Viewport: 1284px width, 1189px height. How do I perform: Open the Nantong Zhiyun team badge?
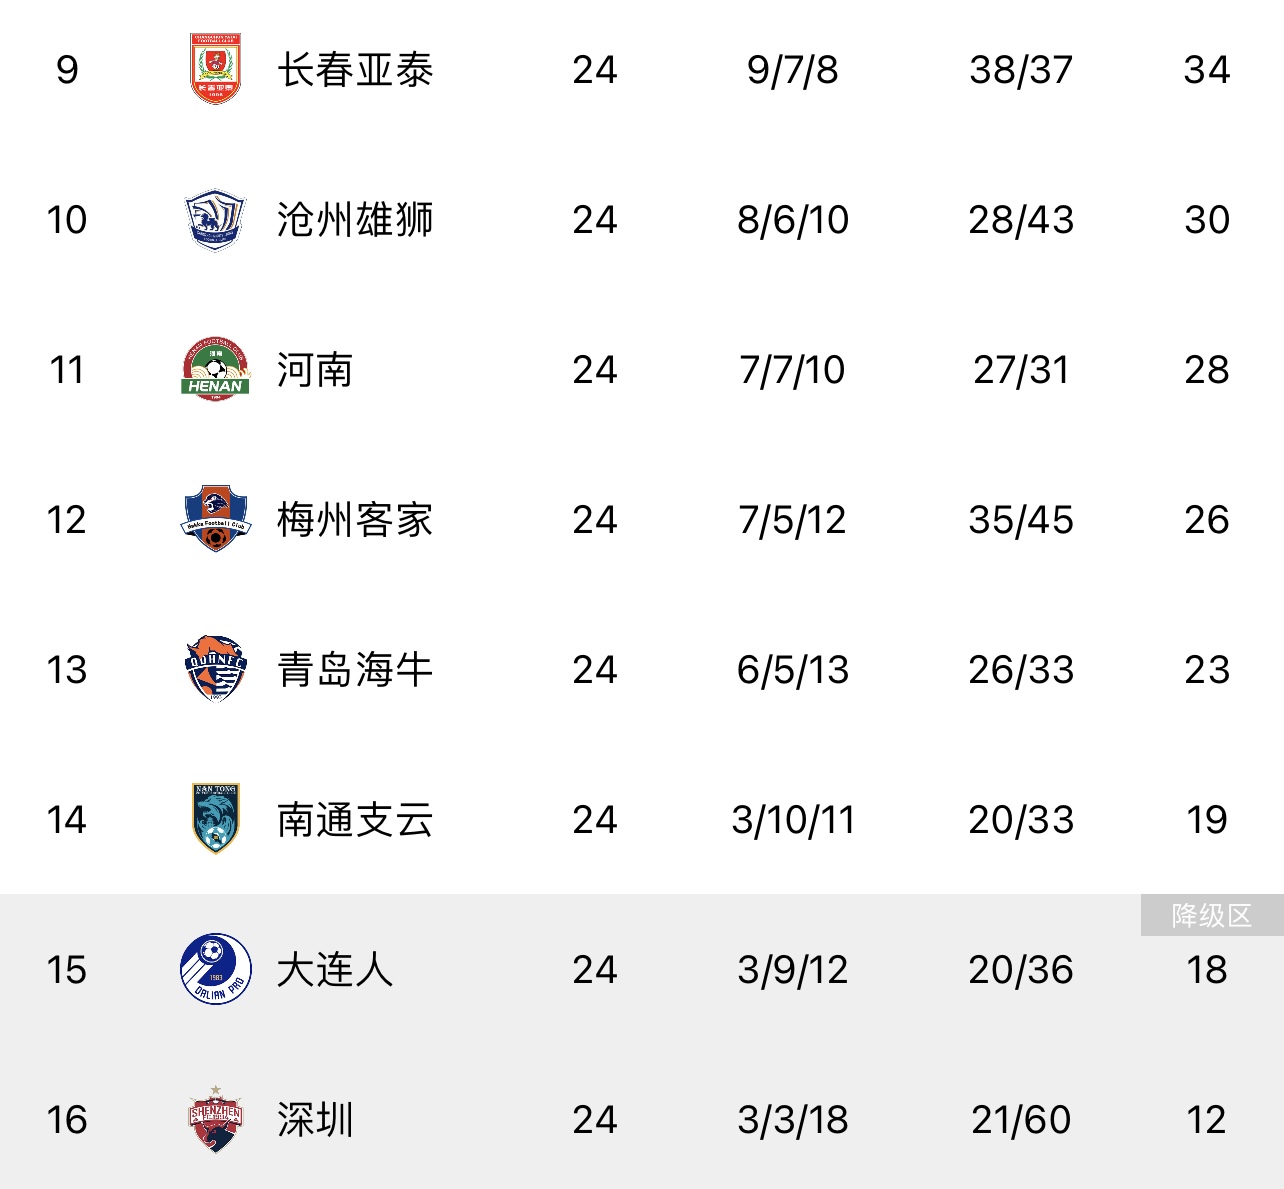point(215,819)
